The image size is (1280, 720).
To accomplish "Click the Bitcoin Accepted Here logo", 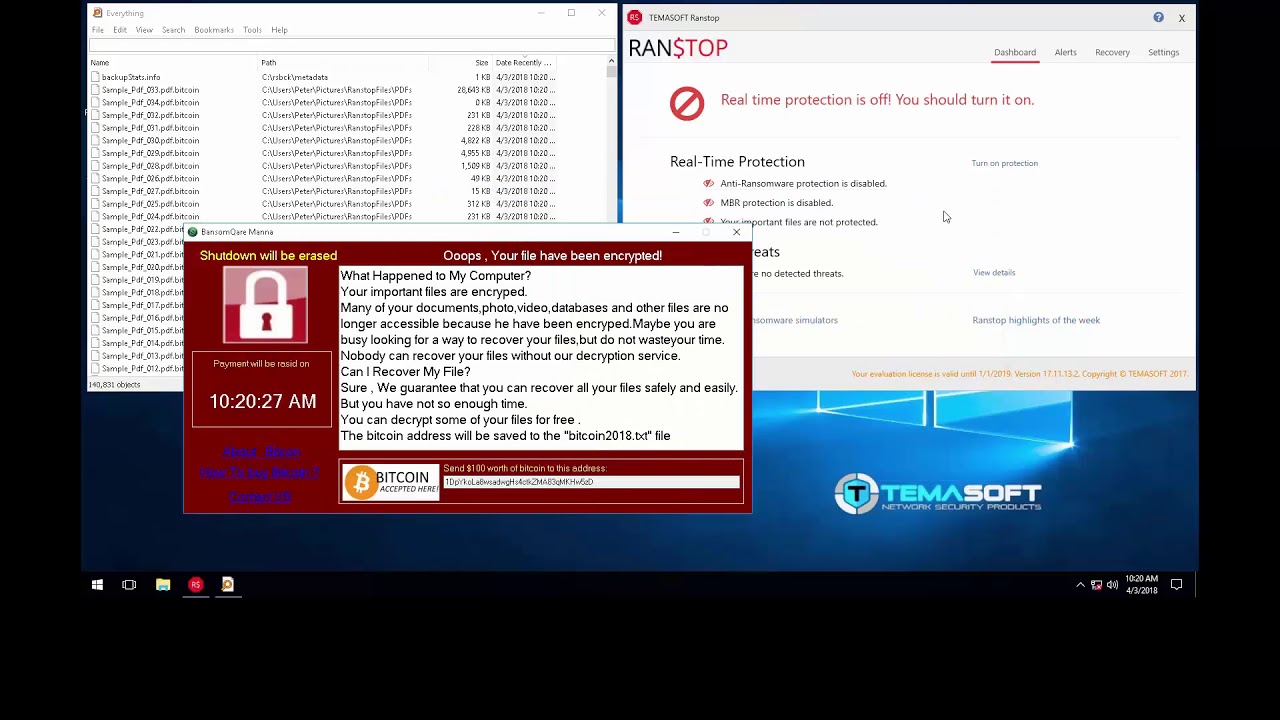I will click(391, 483).
